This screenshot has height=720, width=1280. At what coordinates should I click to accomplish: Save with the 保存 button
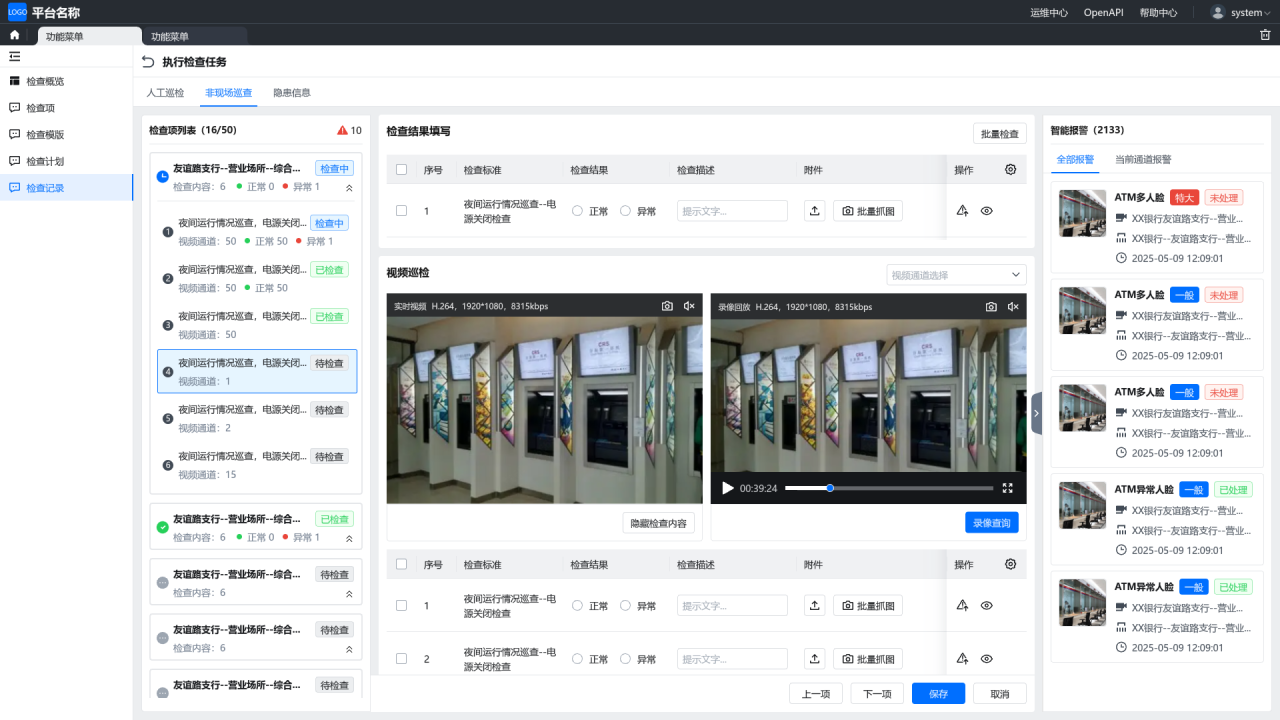(x=937, y=693)
